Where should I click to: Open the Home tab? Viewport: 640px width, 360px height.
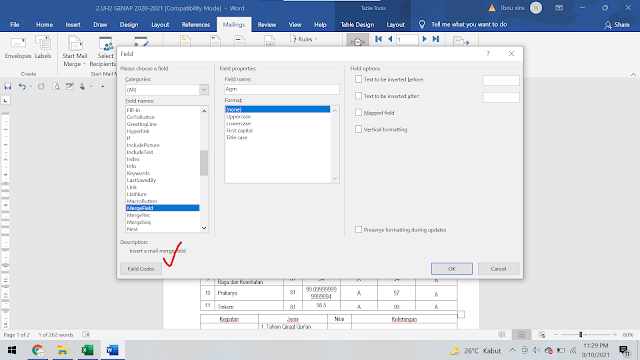[x=44, y=24]
